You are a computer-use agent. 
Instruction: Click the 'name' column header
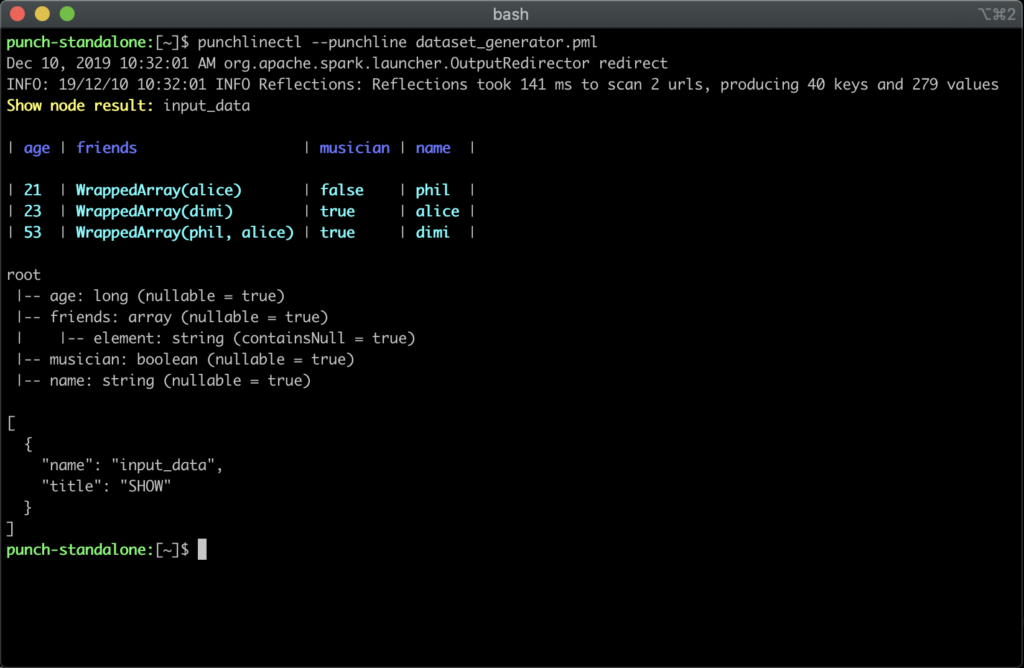(433, 148)
